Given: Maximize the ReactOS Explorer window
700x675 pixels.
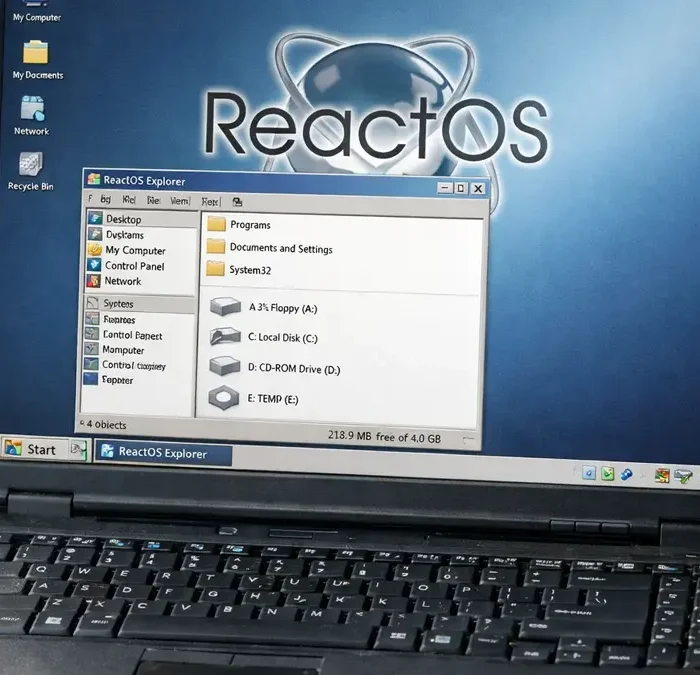Looking at the screenshot, I should (x=461, y=188).
